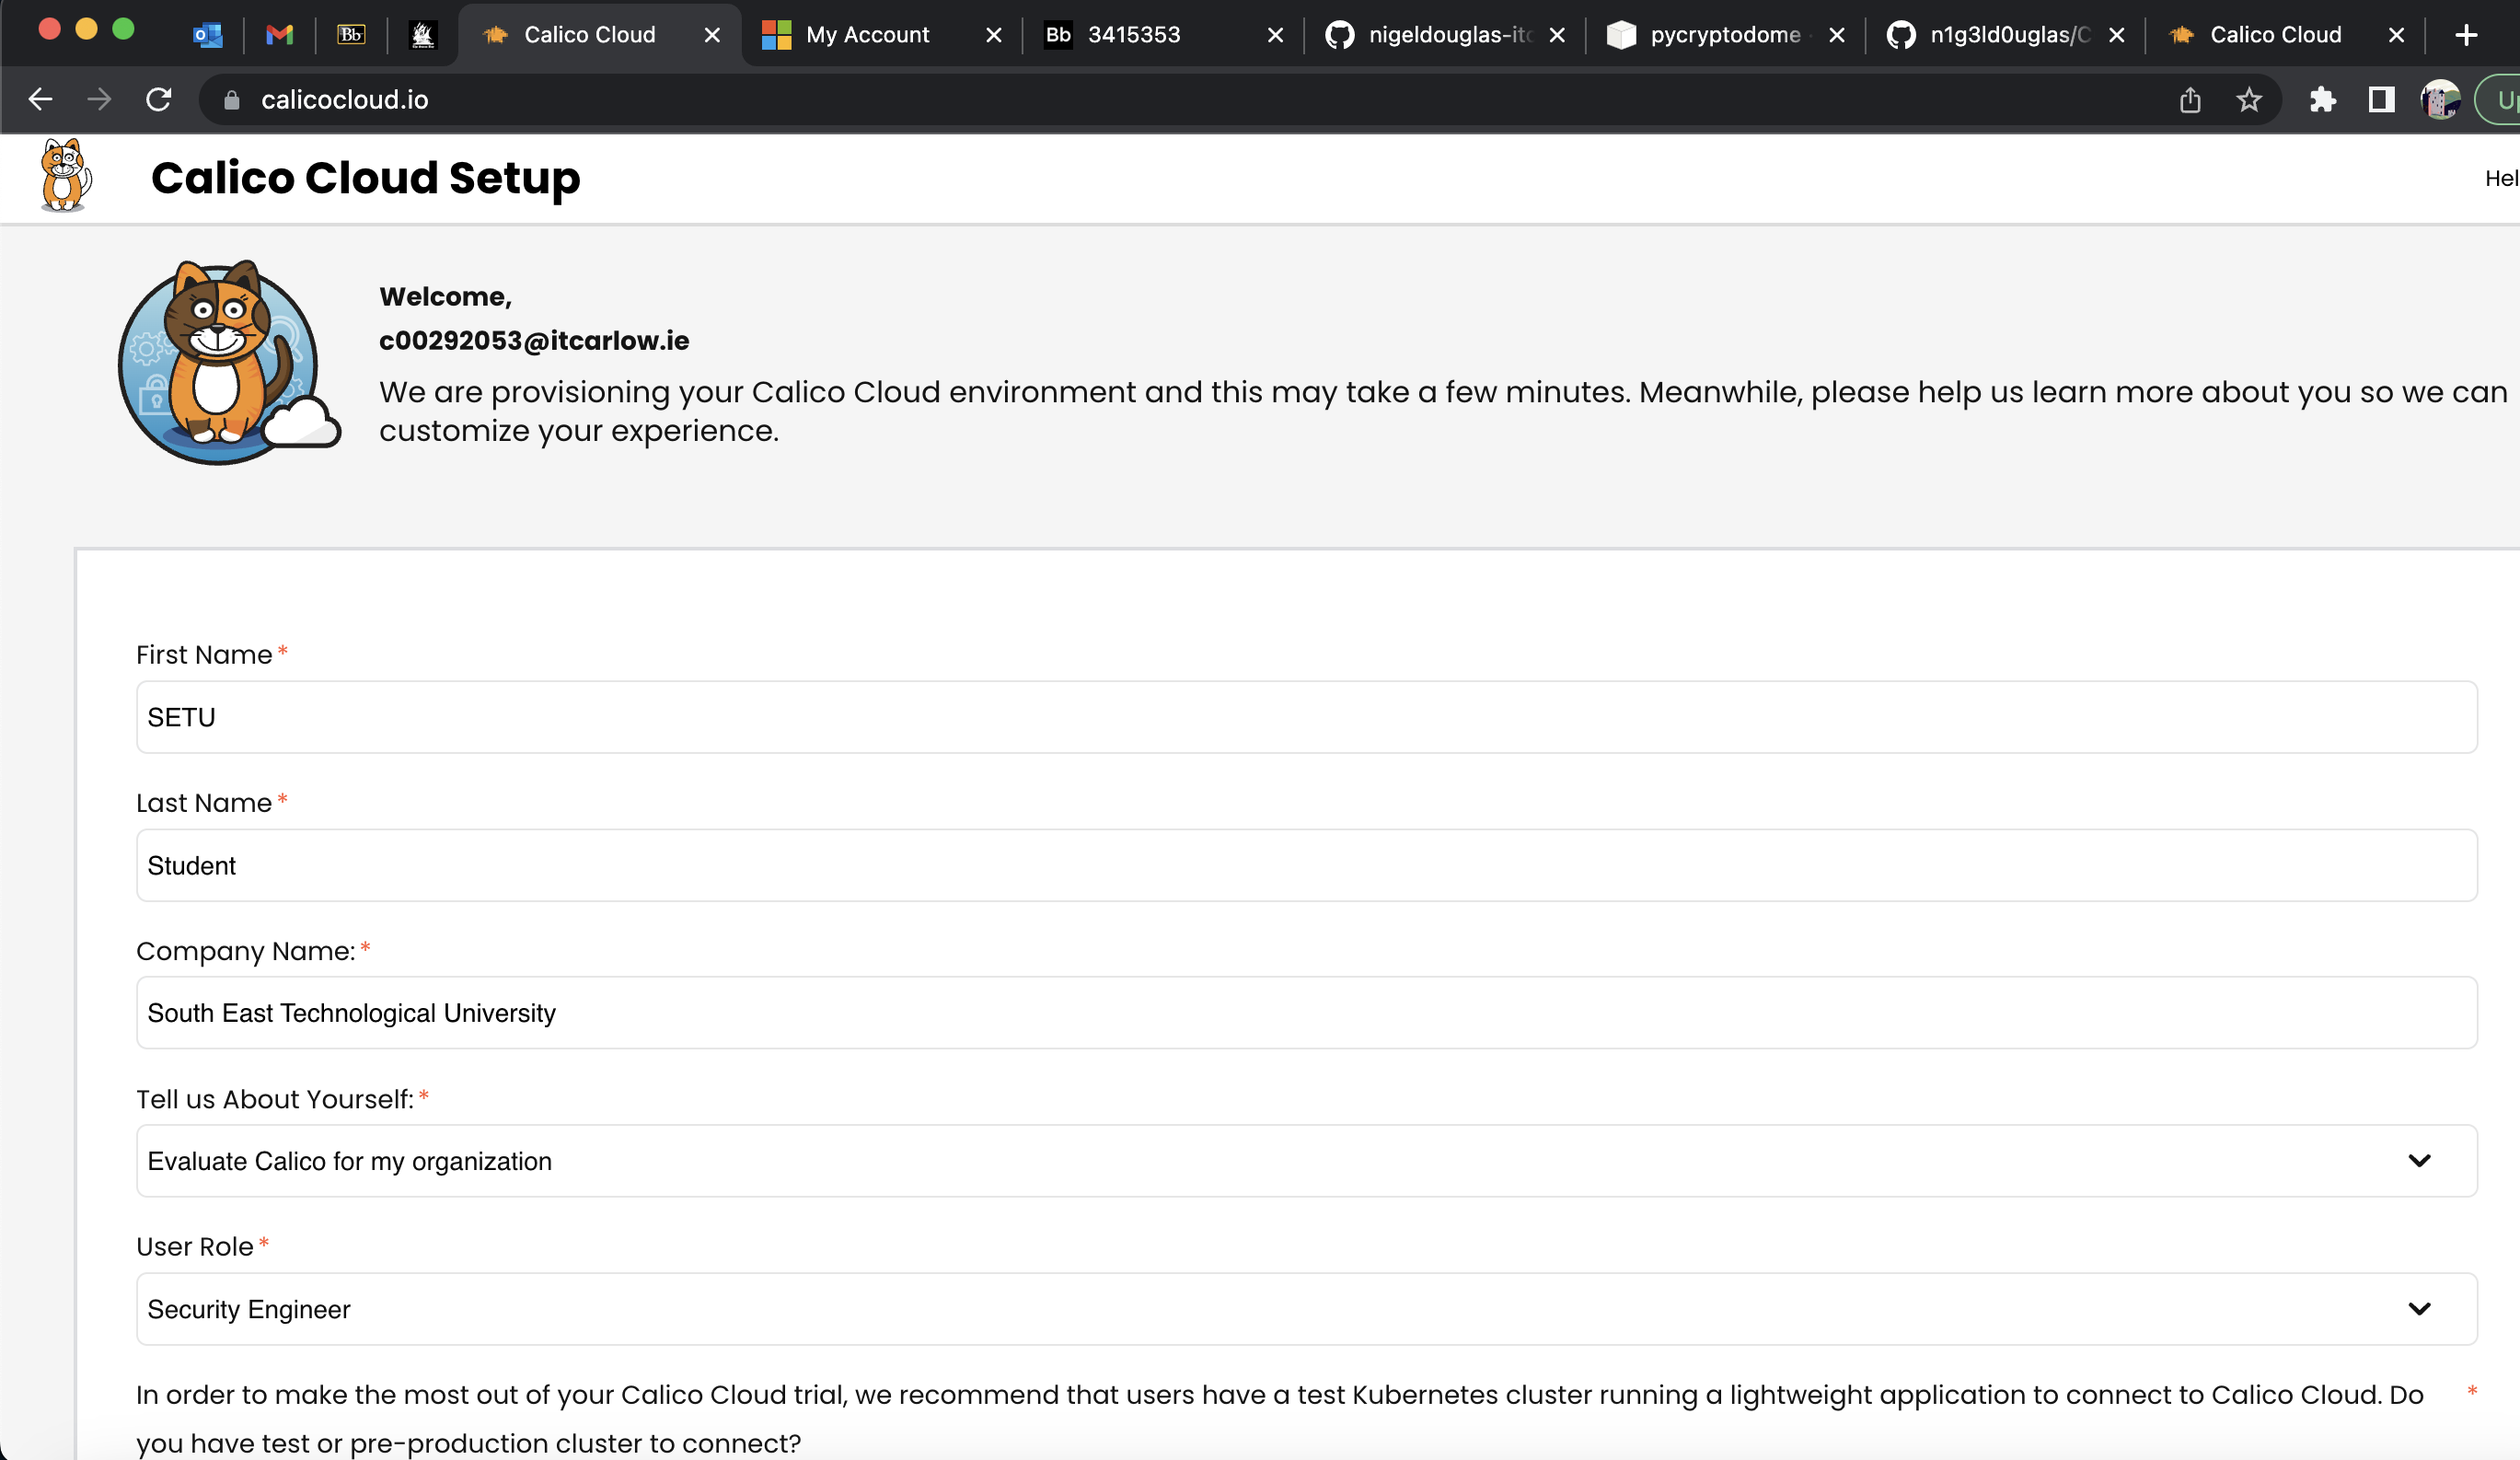Click the back navigation arrow
Viewport: 2520px width, 1460px height.
click(x=41, y=99)
